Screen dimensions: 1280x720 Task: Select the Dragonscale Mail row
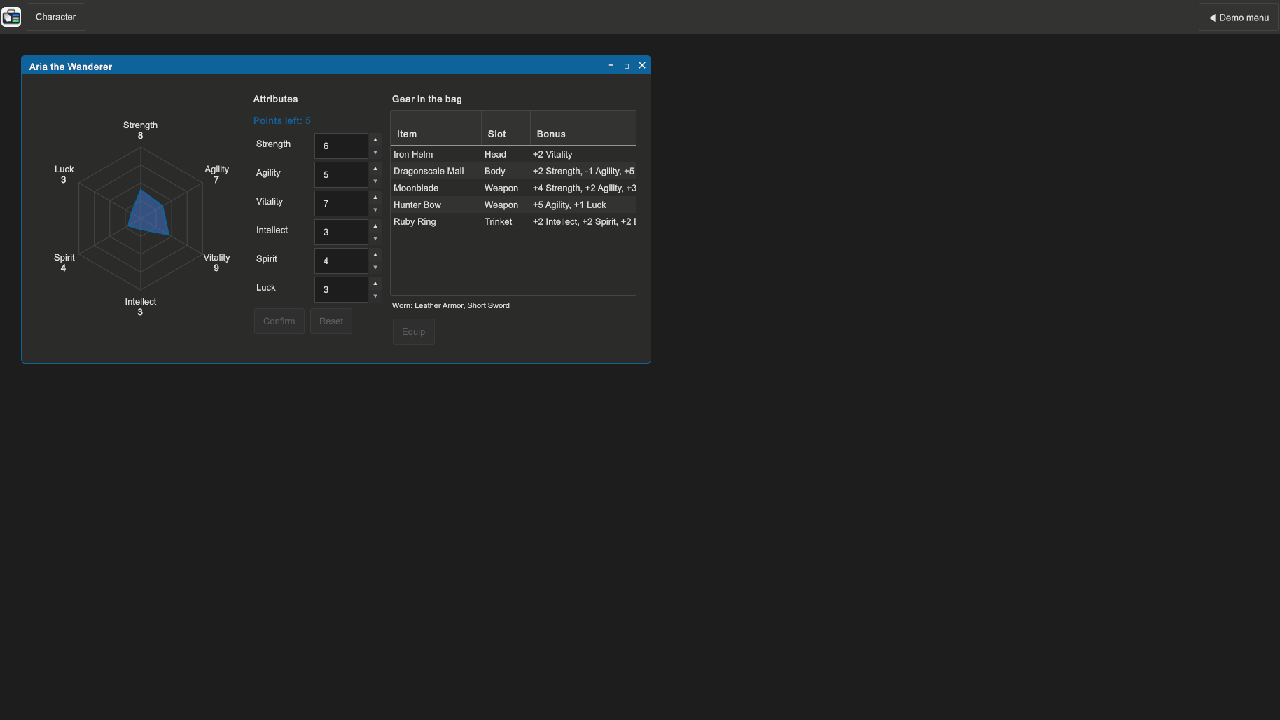pos(513,171)
